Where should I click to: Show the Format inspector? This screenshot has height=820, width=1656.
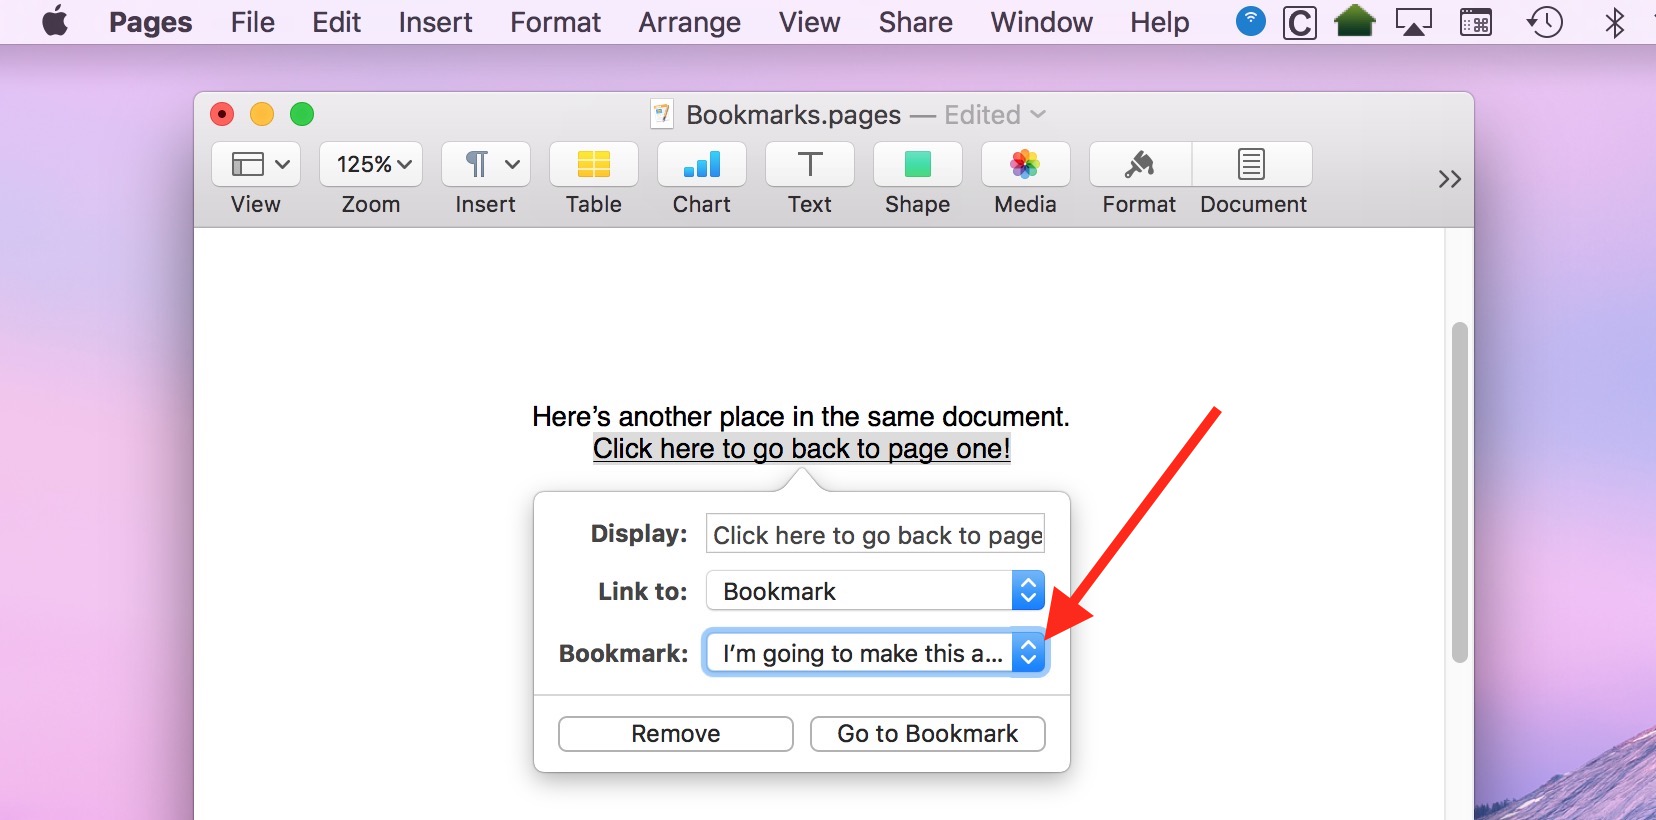(1140, 164)
